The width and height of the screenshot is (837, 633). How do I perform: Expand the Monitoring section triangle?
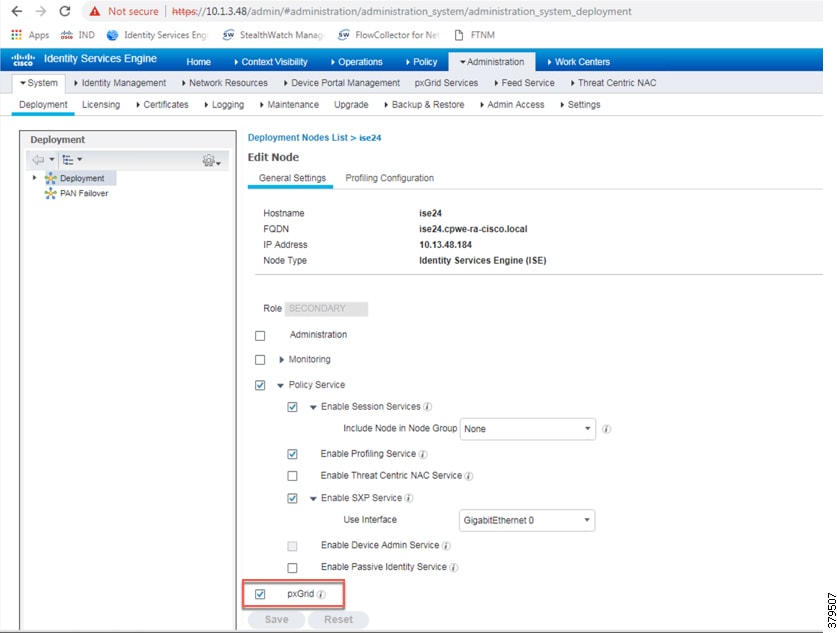281,360
